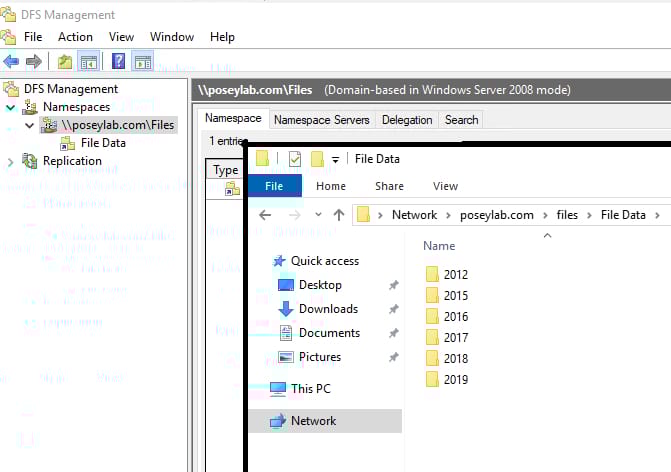Viewport: 671px width, 472px height.
Task: Click folder icon in the Type column row
Action: click(x=232, y=189)
